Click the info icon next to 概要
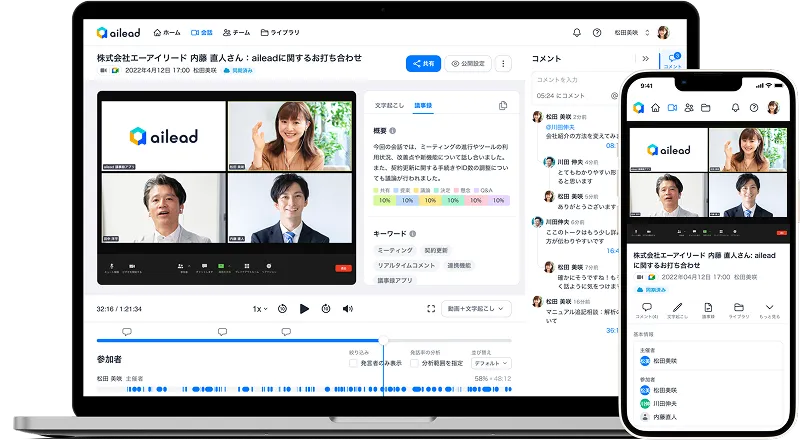800x440 pixels. [392, 131]
